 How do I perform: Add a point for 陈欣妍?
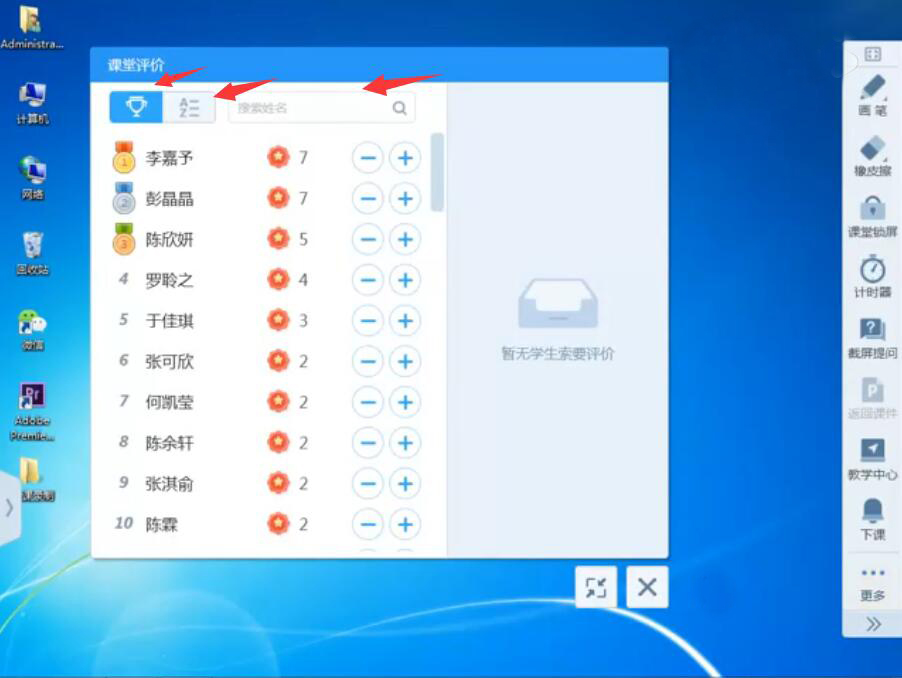tap(405, 239)
